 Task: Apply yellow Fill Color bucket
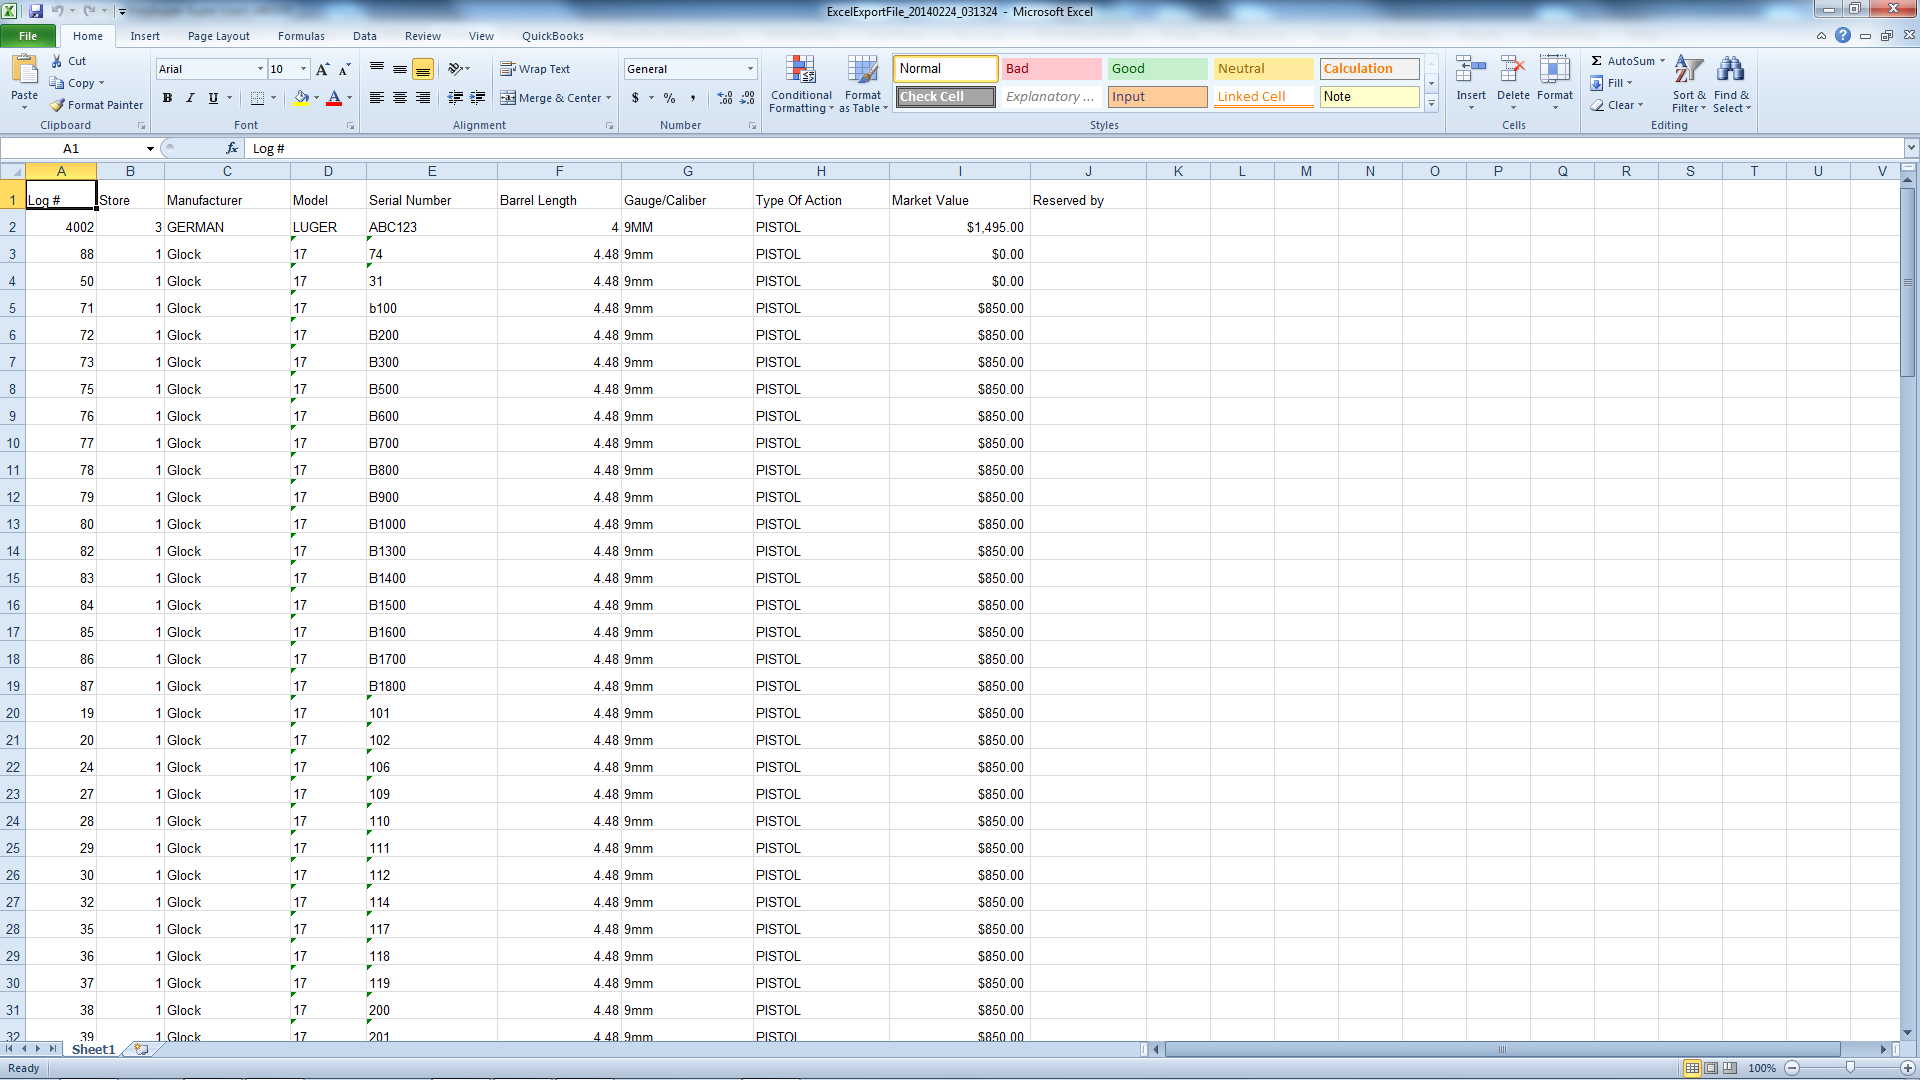click(302, 98)
